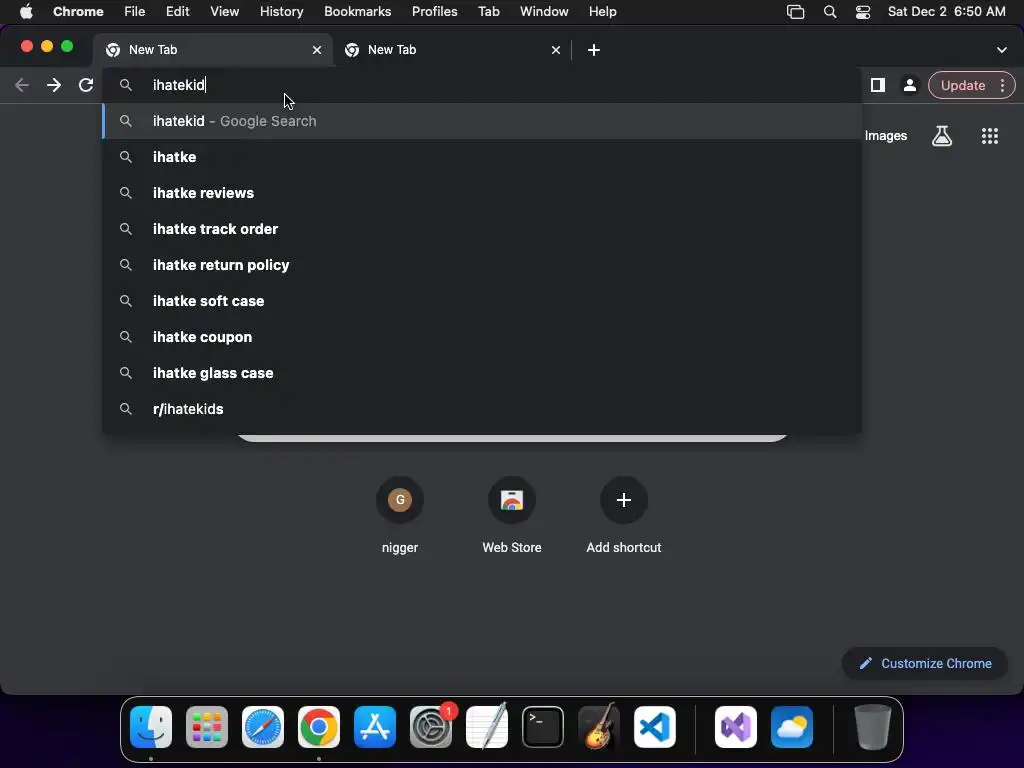Open the shortcut with the G icon
The image size is (1024, 768).
(x=400, y=515)
